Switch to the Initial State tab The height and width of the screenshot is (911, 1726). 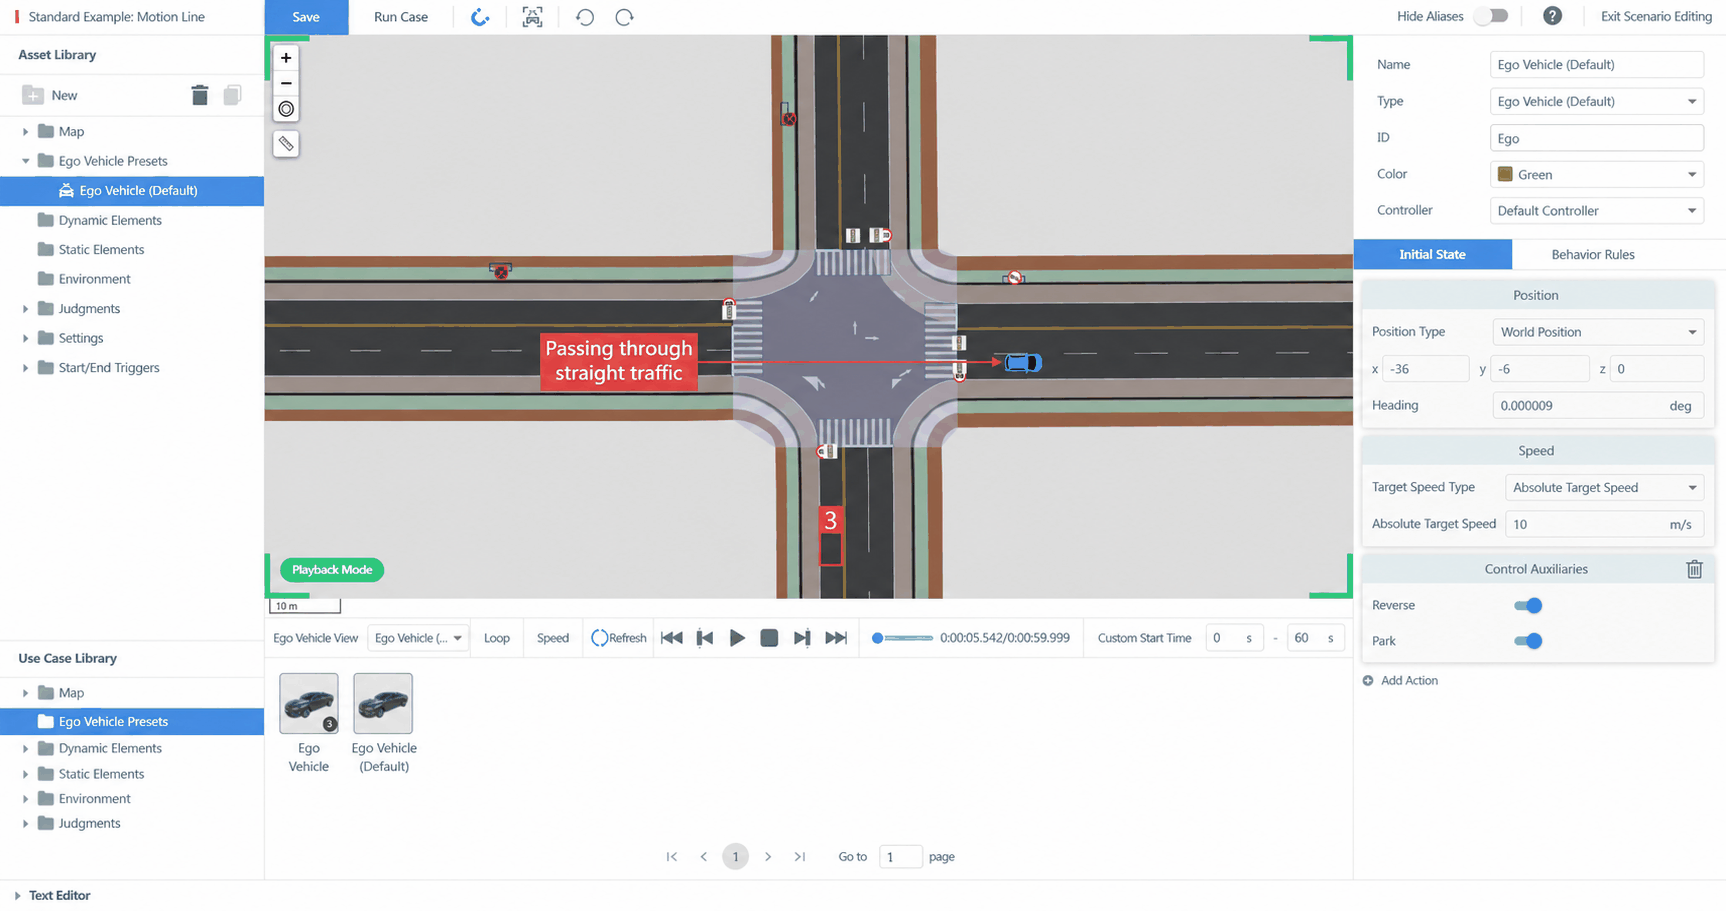1432,255
